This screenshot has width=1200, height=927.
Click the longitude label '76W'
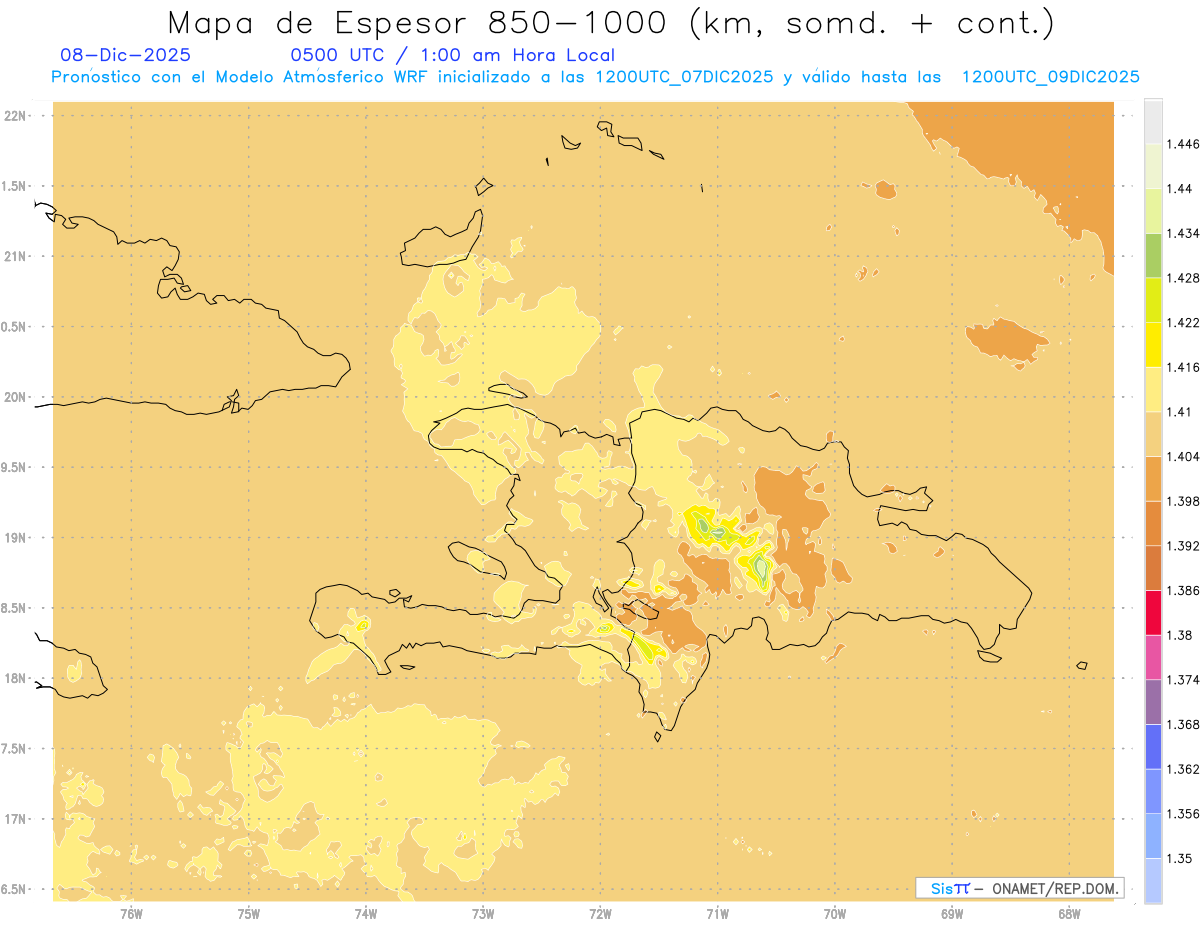tap(131, 913)
